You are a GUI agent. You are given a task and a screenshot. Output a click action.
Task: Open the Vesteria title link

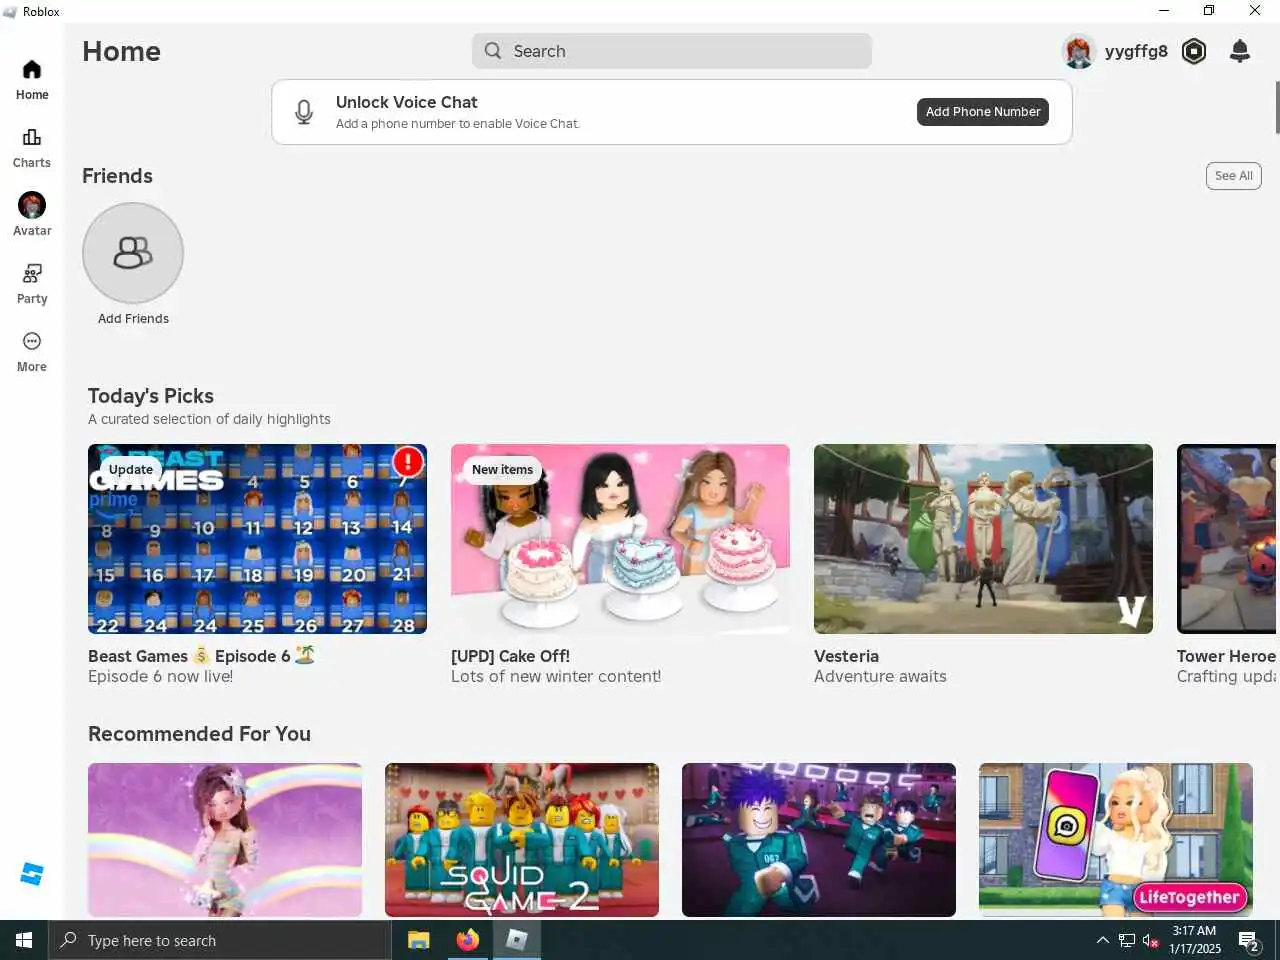click(x=846, y=656)
